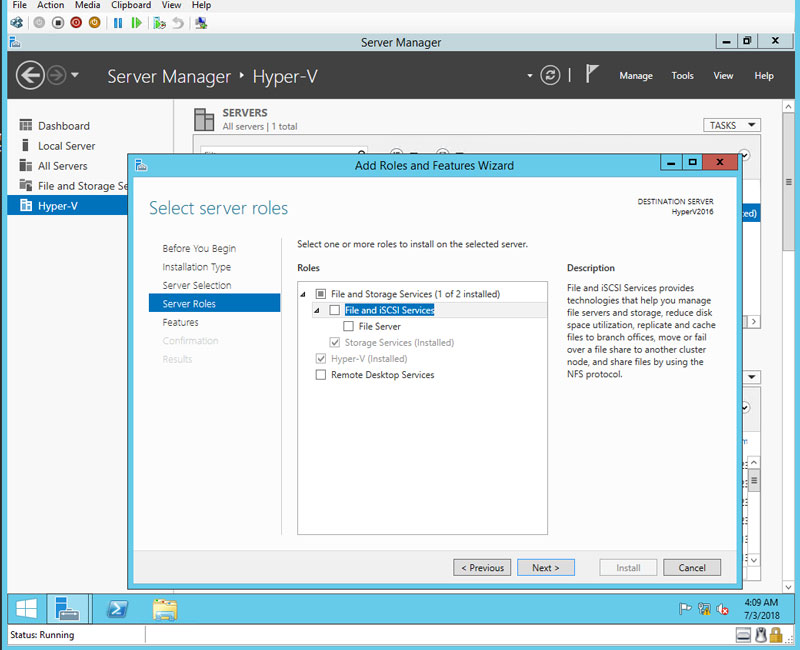Open File Explorer from the taskbar
800x650 pixels.
(x=165, y=608)
